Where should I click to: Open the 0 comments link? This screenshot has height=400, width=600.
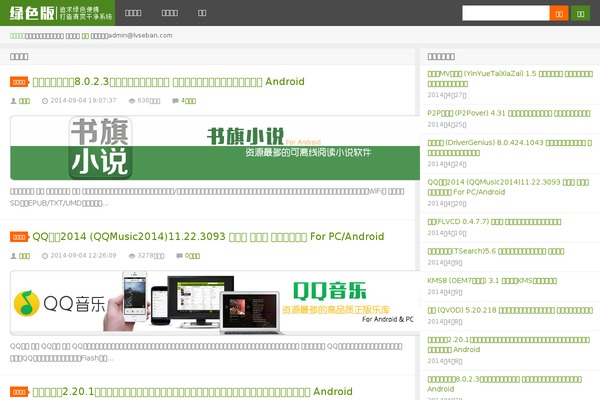tap(192, 256)
